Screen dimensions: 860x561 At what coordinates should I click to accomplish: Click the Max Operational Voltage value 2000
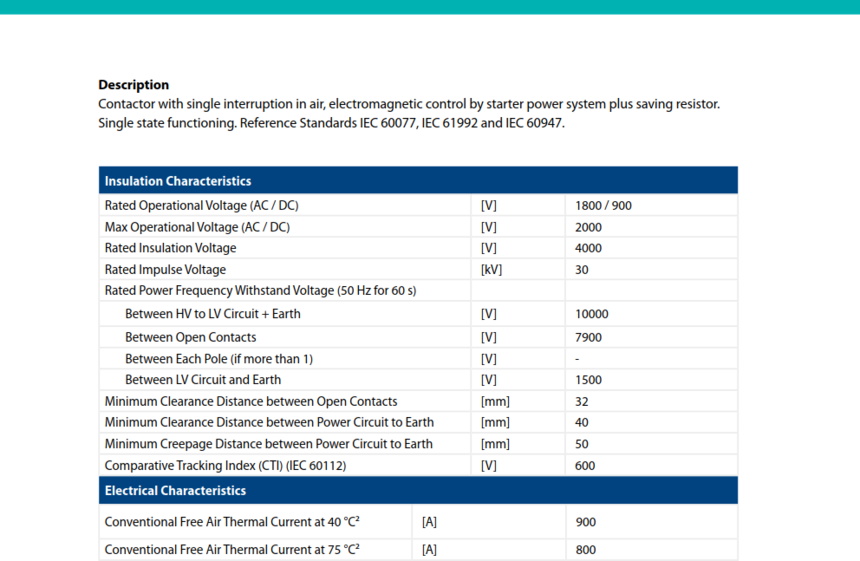pos(588,227)
